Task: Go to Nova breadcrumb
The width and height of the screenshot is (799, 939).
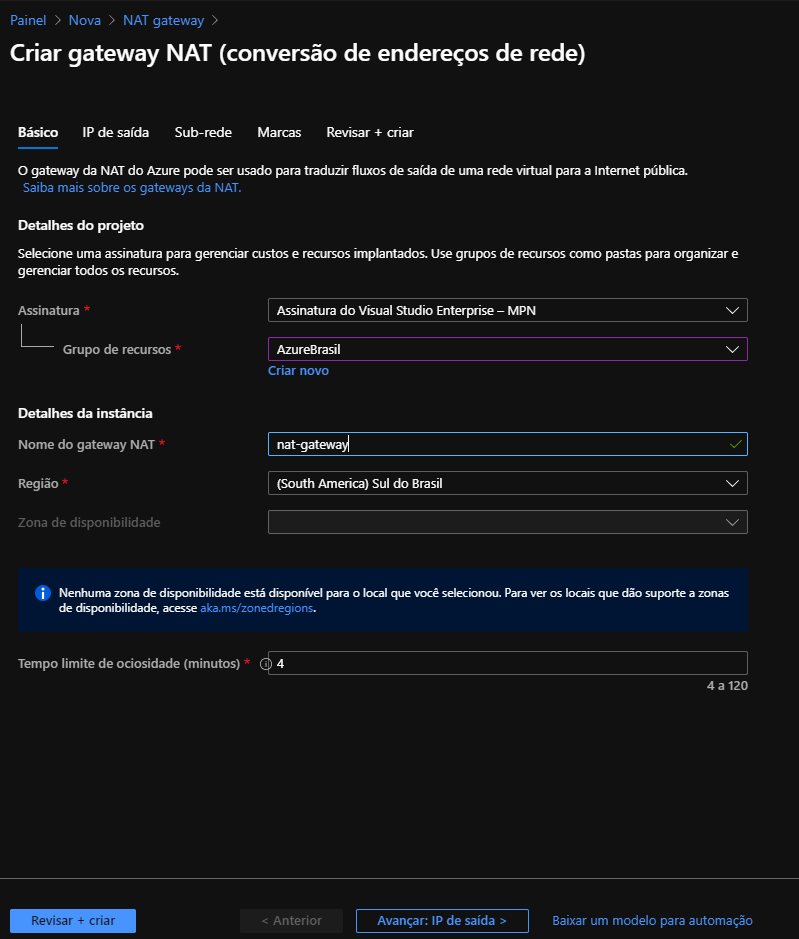Action: click(x=84, y=20)
